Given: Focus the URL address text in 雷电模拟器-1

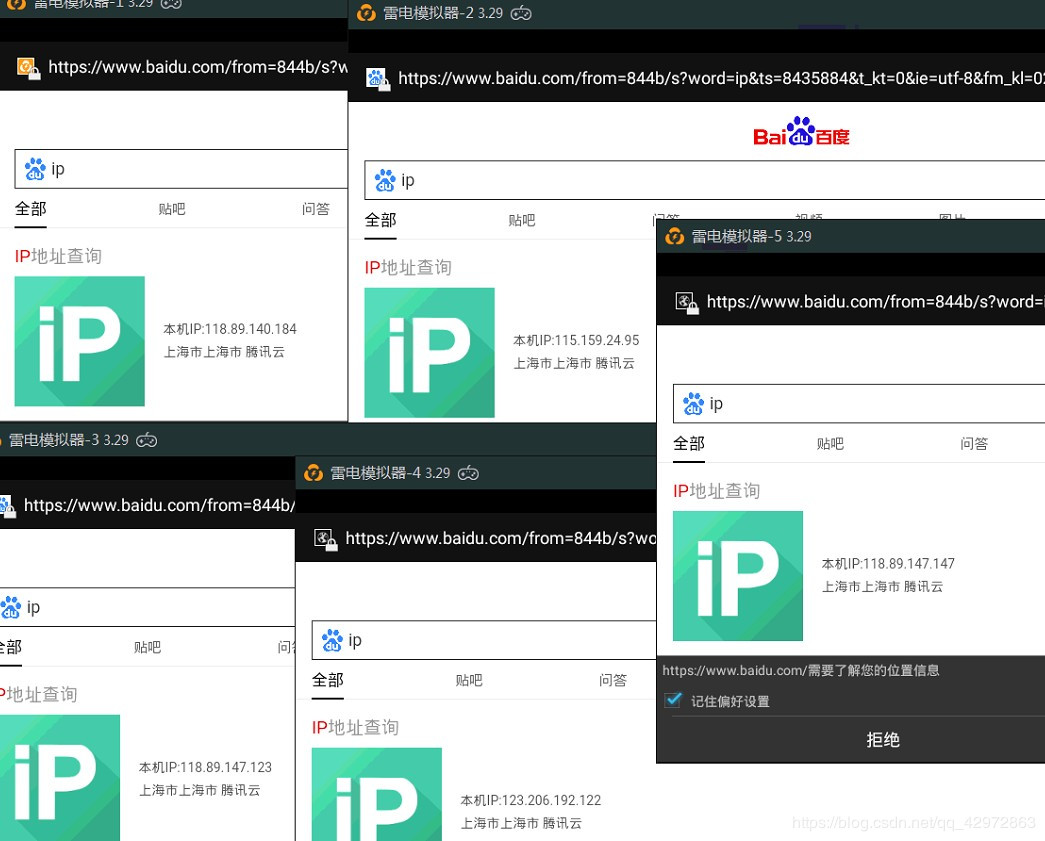Looking at the screenshot, I should click(x=198, y=67).
